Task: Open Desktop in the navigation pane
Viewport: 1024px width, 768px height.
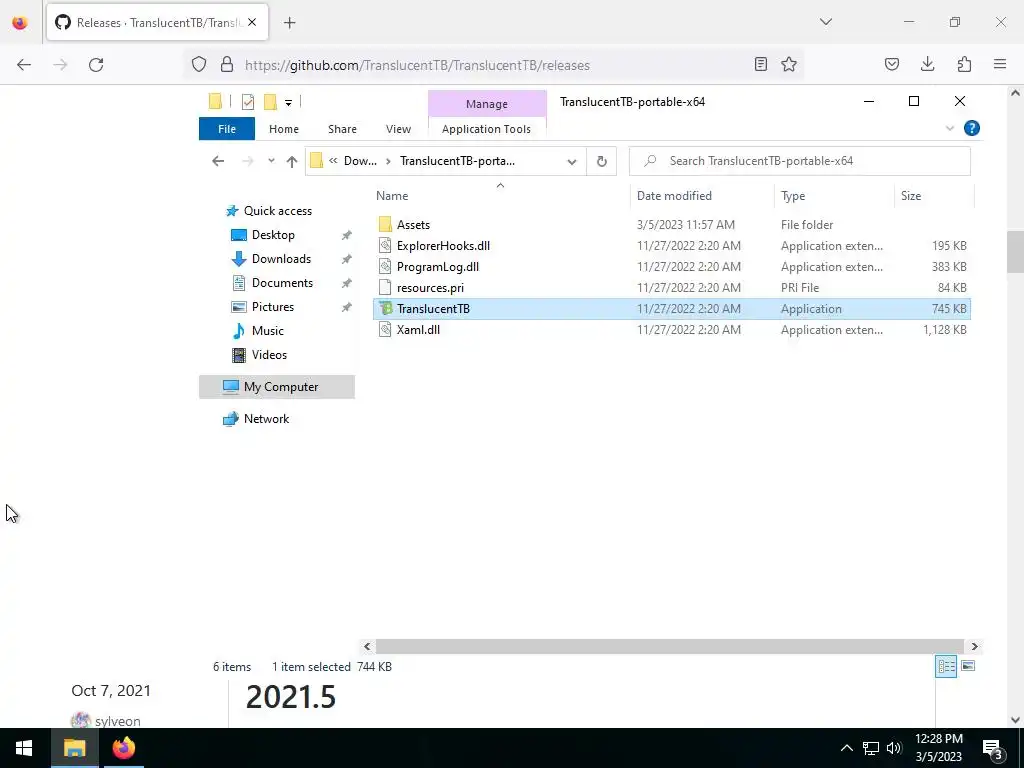Action: (273, 235)
